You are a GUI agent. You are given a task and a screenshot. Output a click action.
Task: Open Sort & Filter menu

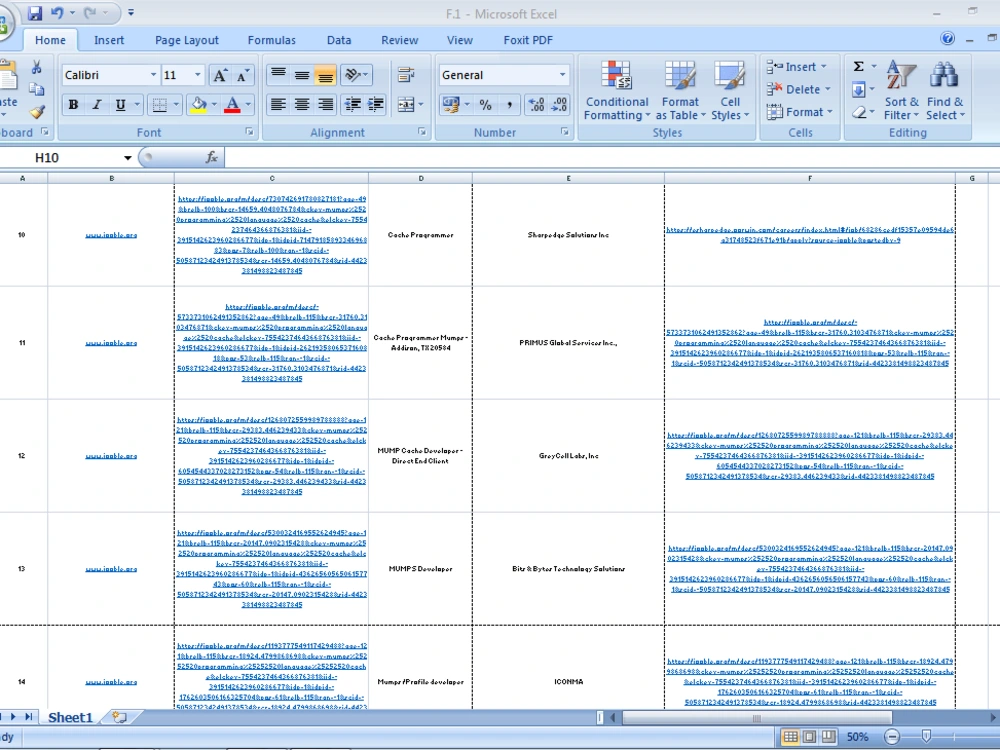point(901,91)
